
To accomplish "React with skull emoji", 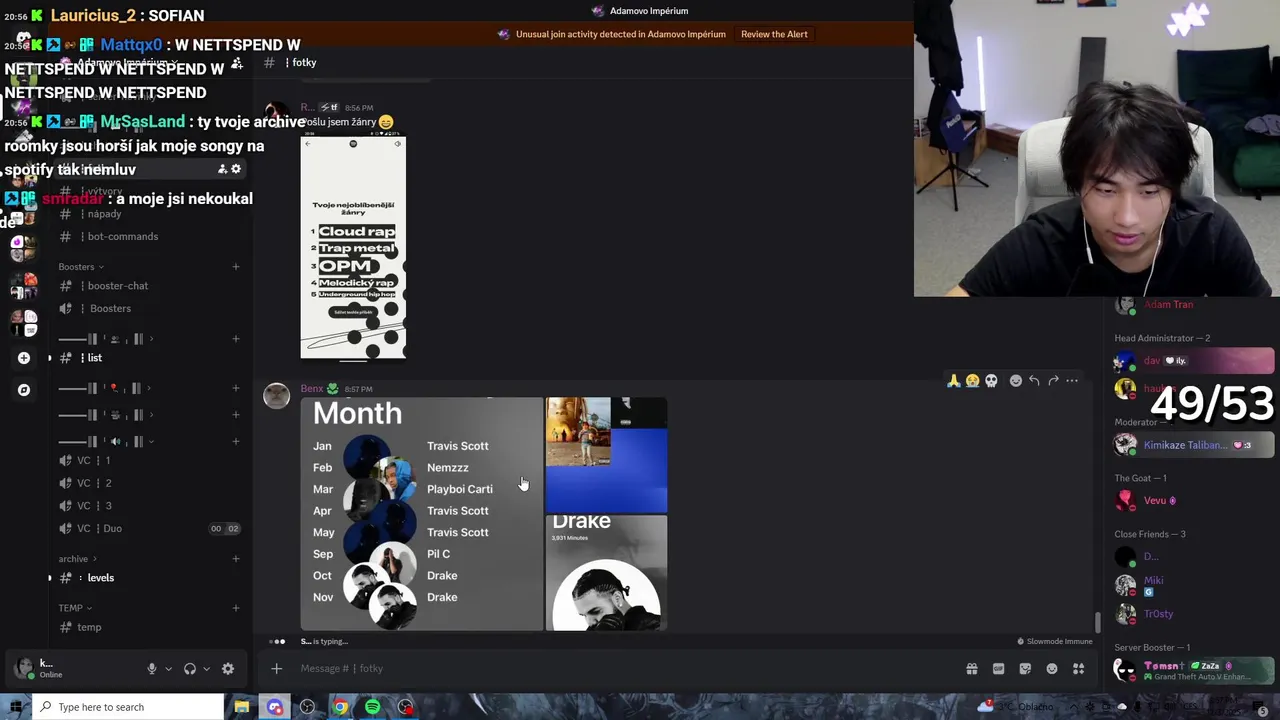I will 991,381.
